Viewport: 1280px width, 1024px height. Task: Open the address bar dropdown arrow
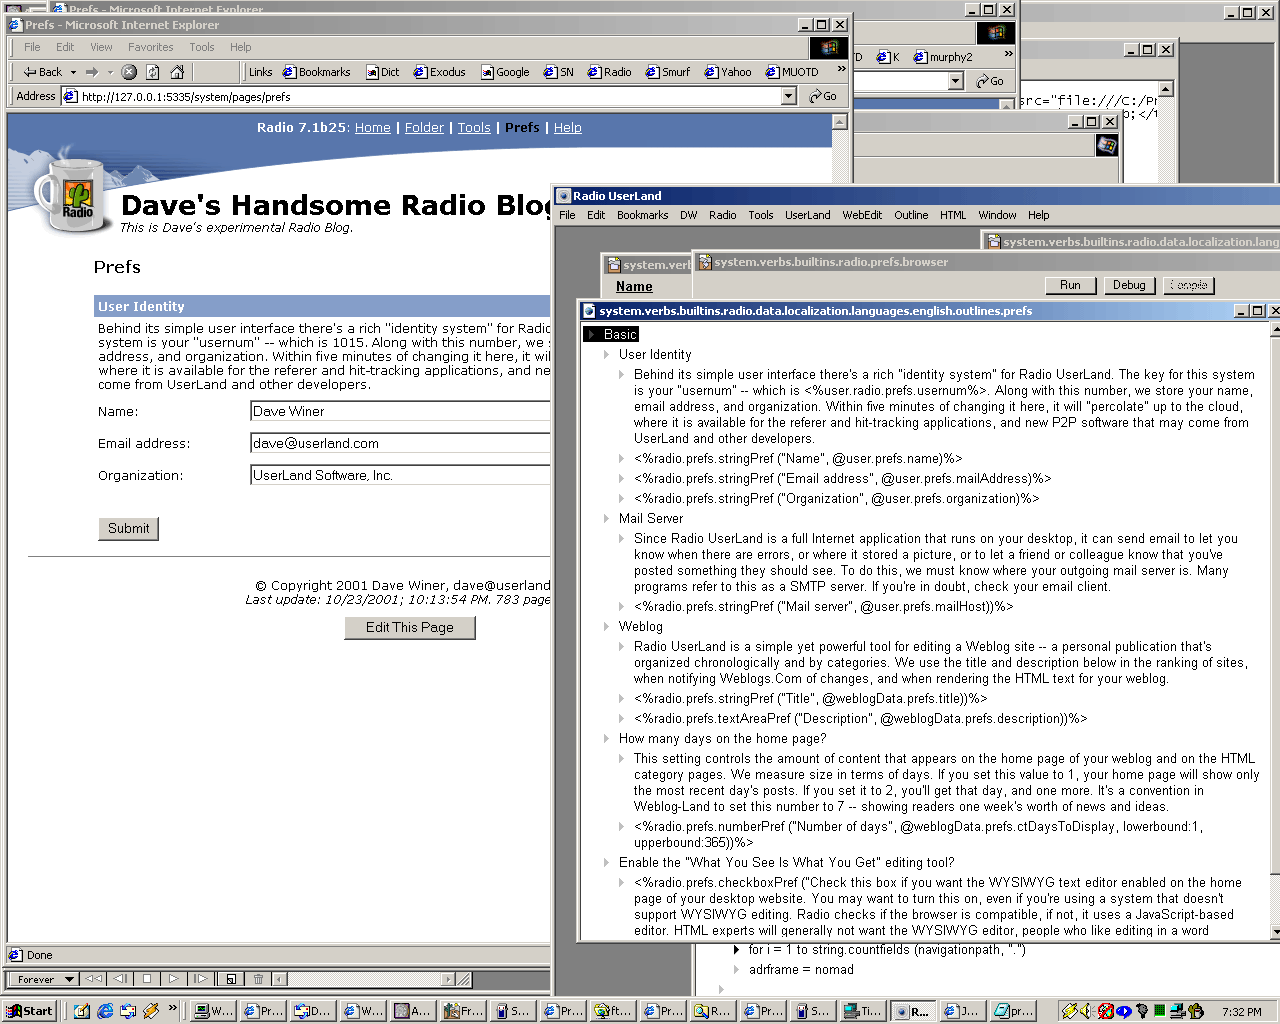click(788, 96)
